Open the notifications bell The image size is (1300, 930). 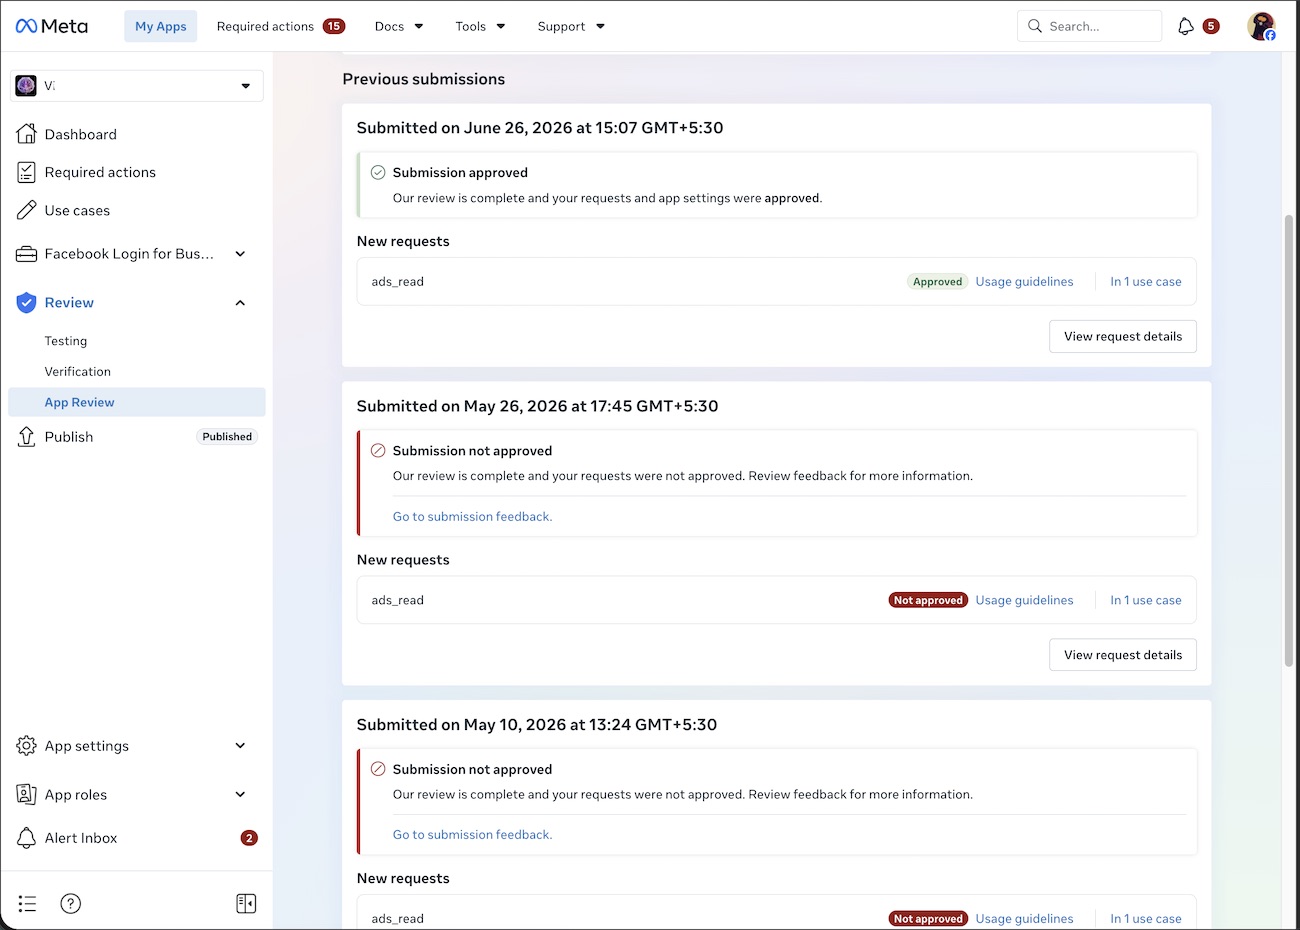pyautogui.click(x=1186, y=26)
